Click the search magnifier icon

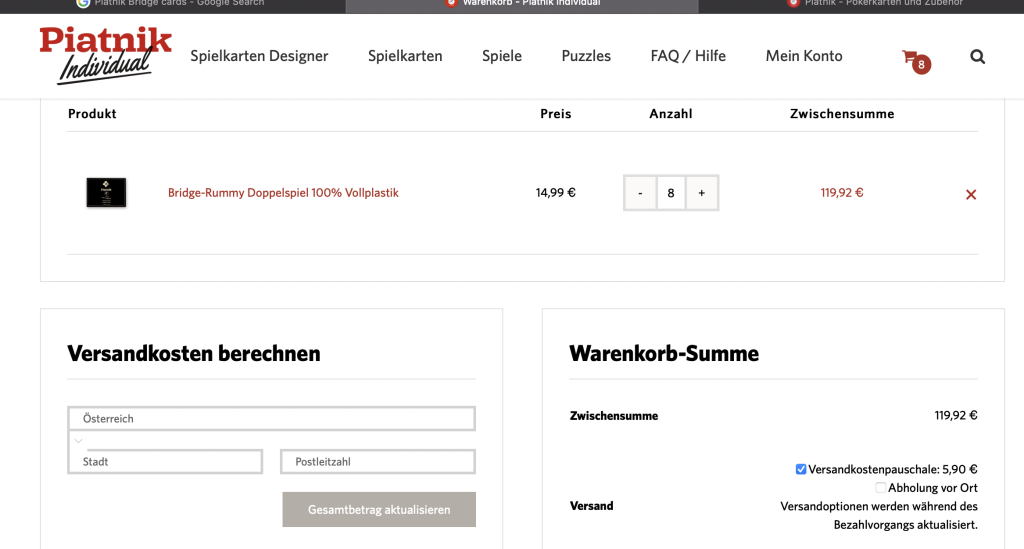pos(977,57)
